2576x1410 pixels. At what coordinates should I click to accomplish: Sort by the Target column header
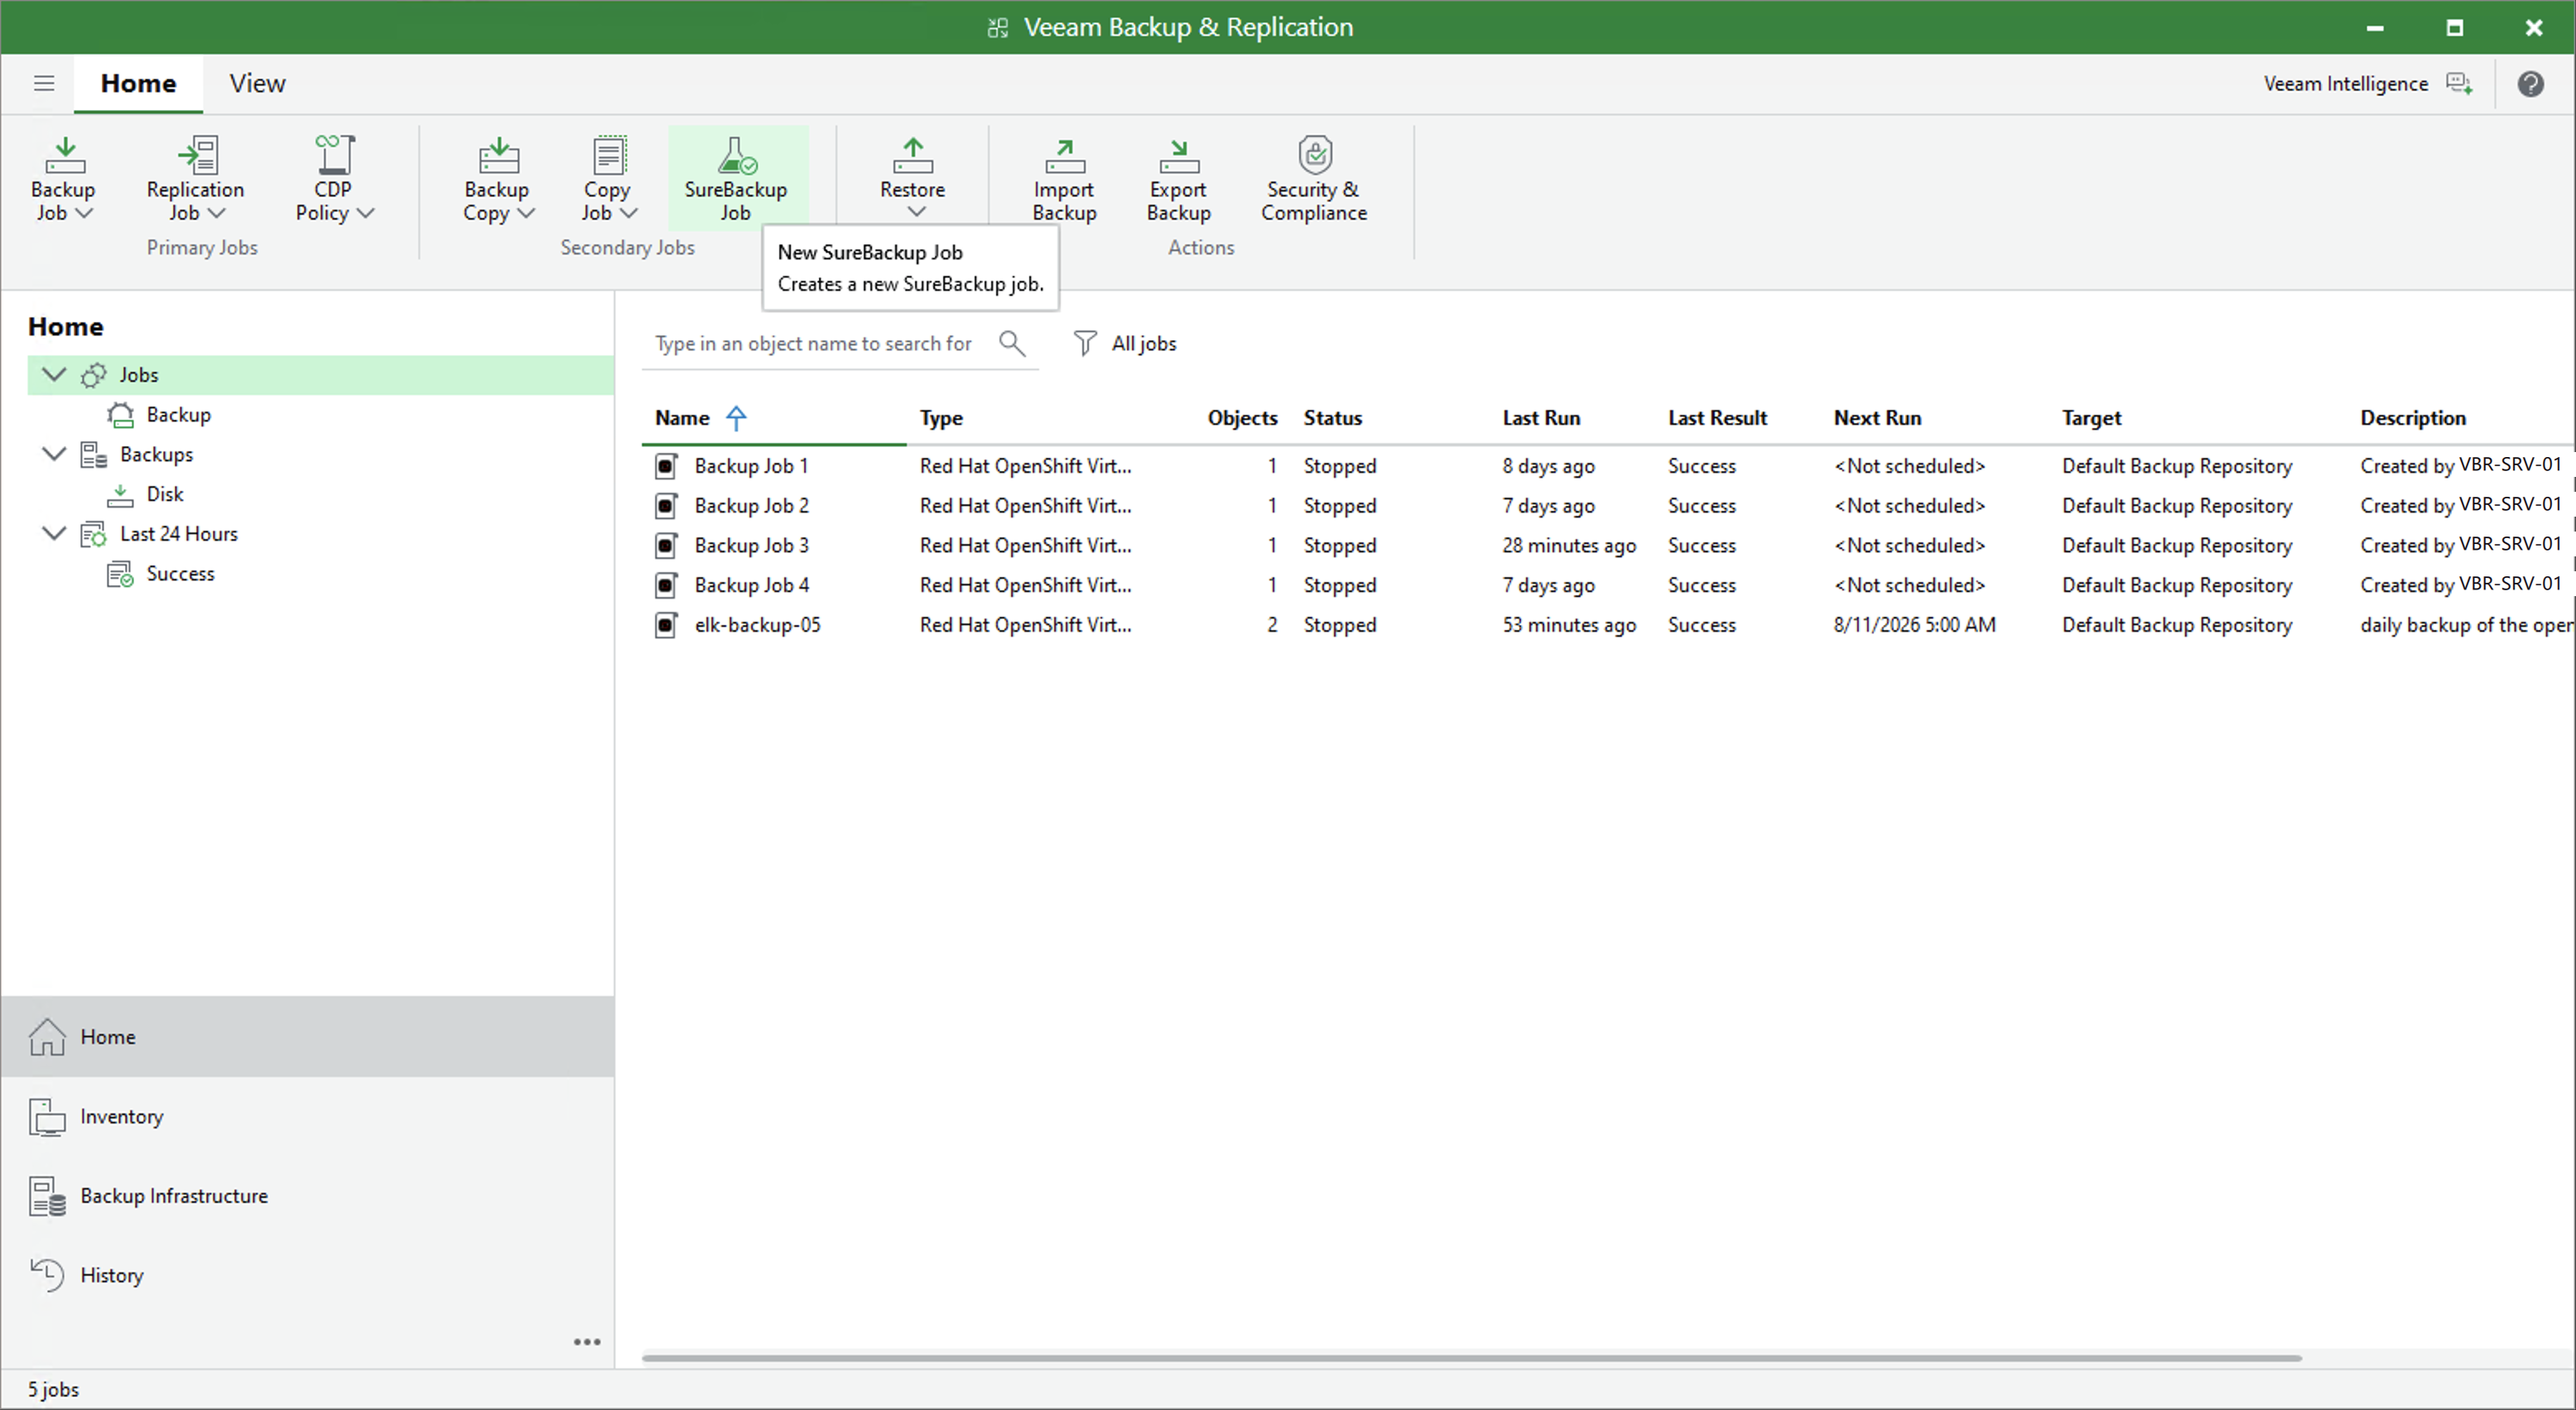coord(2091,418)
